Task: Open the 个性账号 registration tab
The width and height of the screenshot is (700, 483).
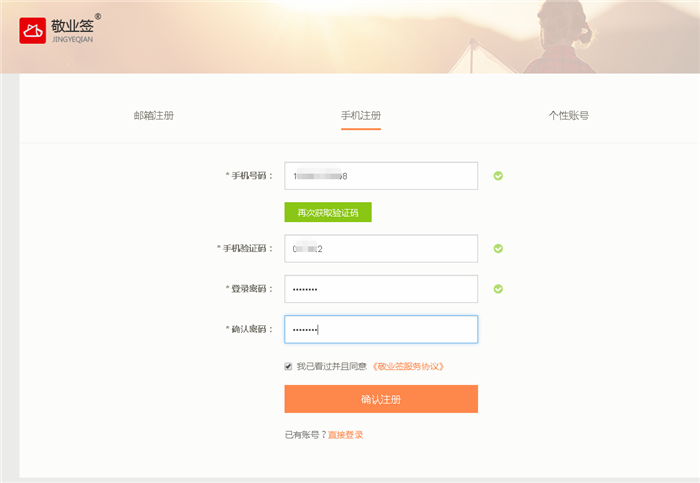Action: [568, 115]
